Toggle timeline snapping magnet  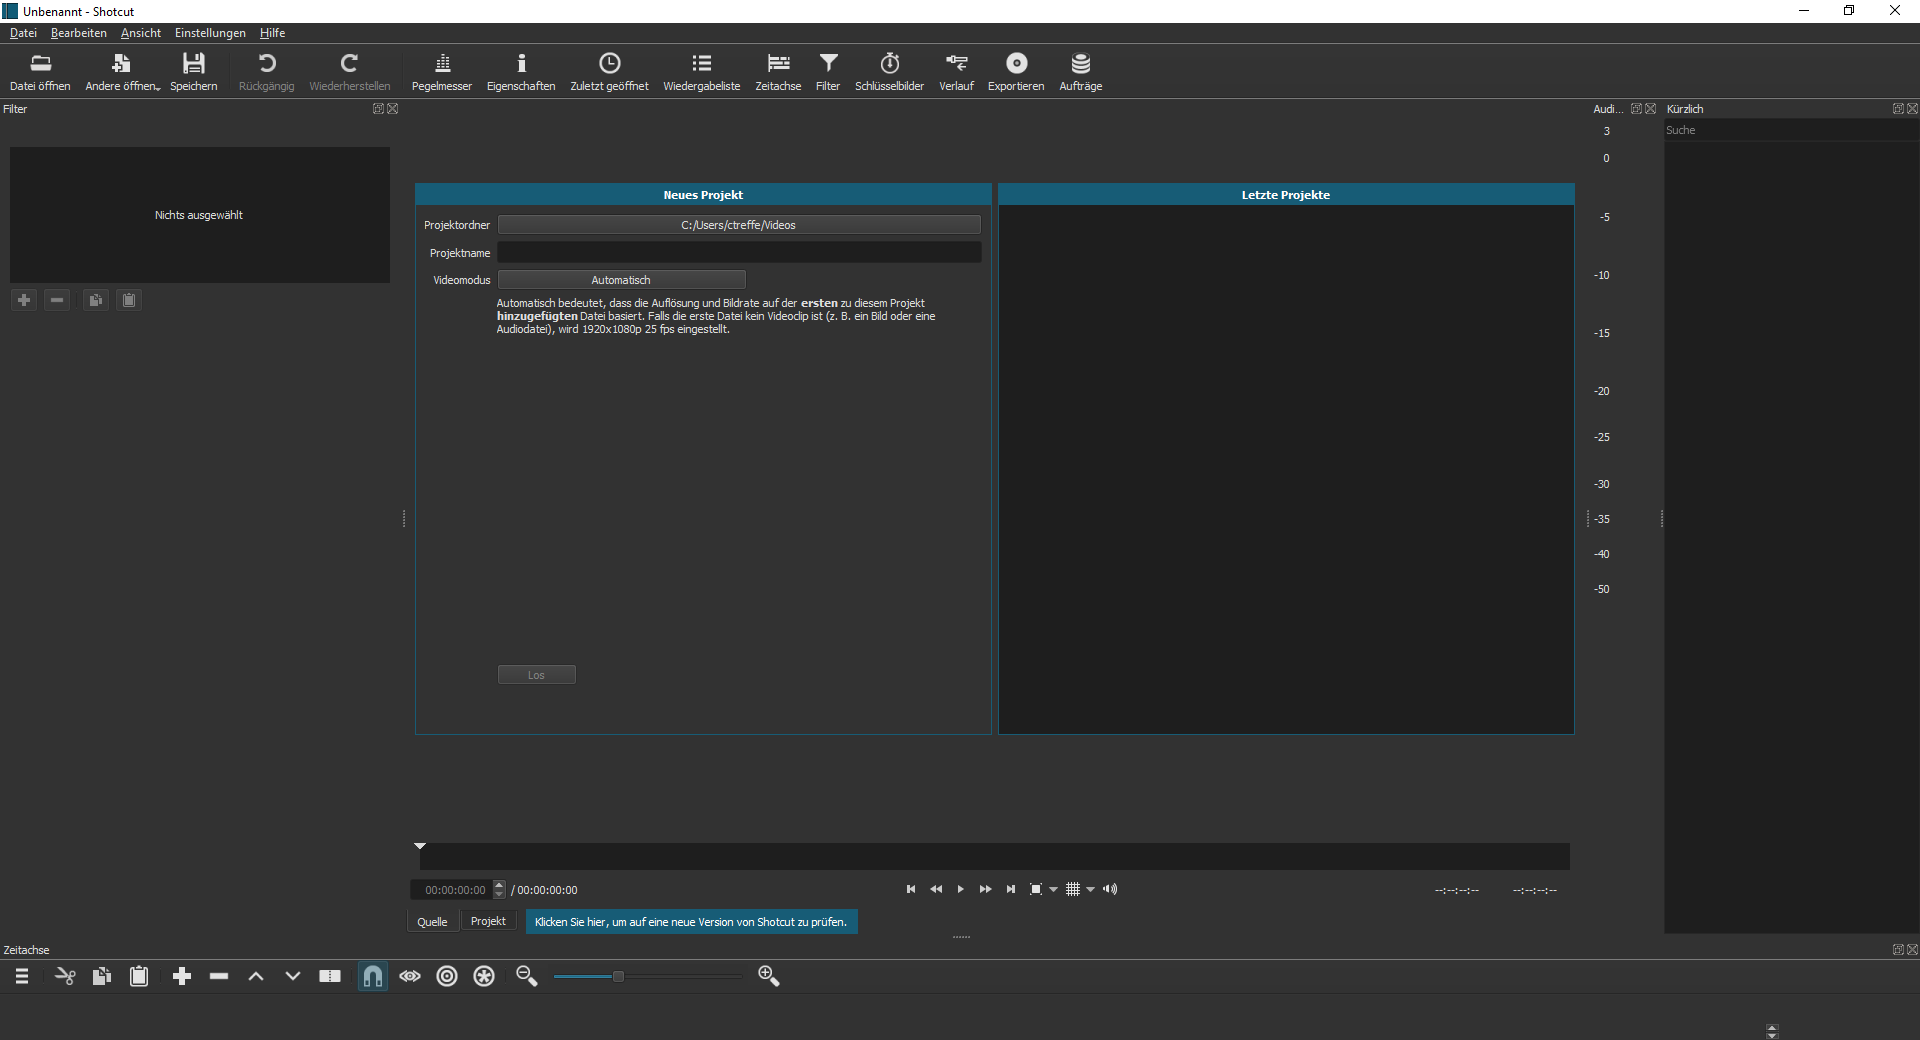coord(372,976)
